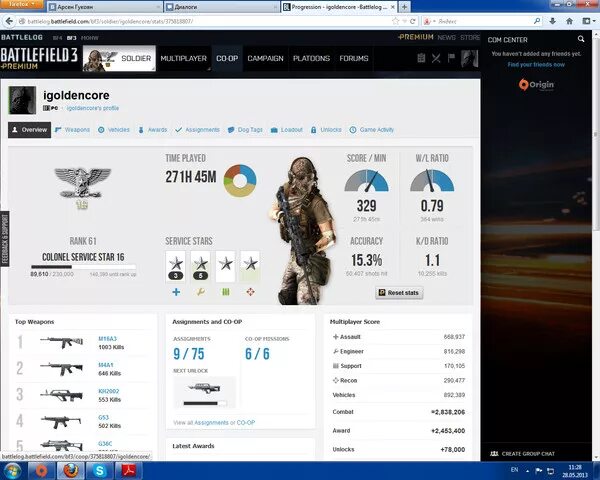Screen dimensions: 600x480
Task: Show hidden system tray icons arrow
Action: [x=527, y=470]
